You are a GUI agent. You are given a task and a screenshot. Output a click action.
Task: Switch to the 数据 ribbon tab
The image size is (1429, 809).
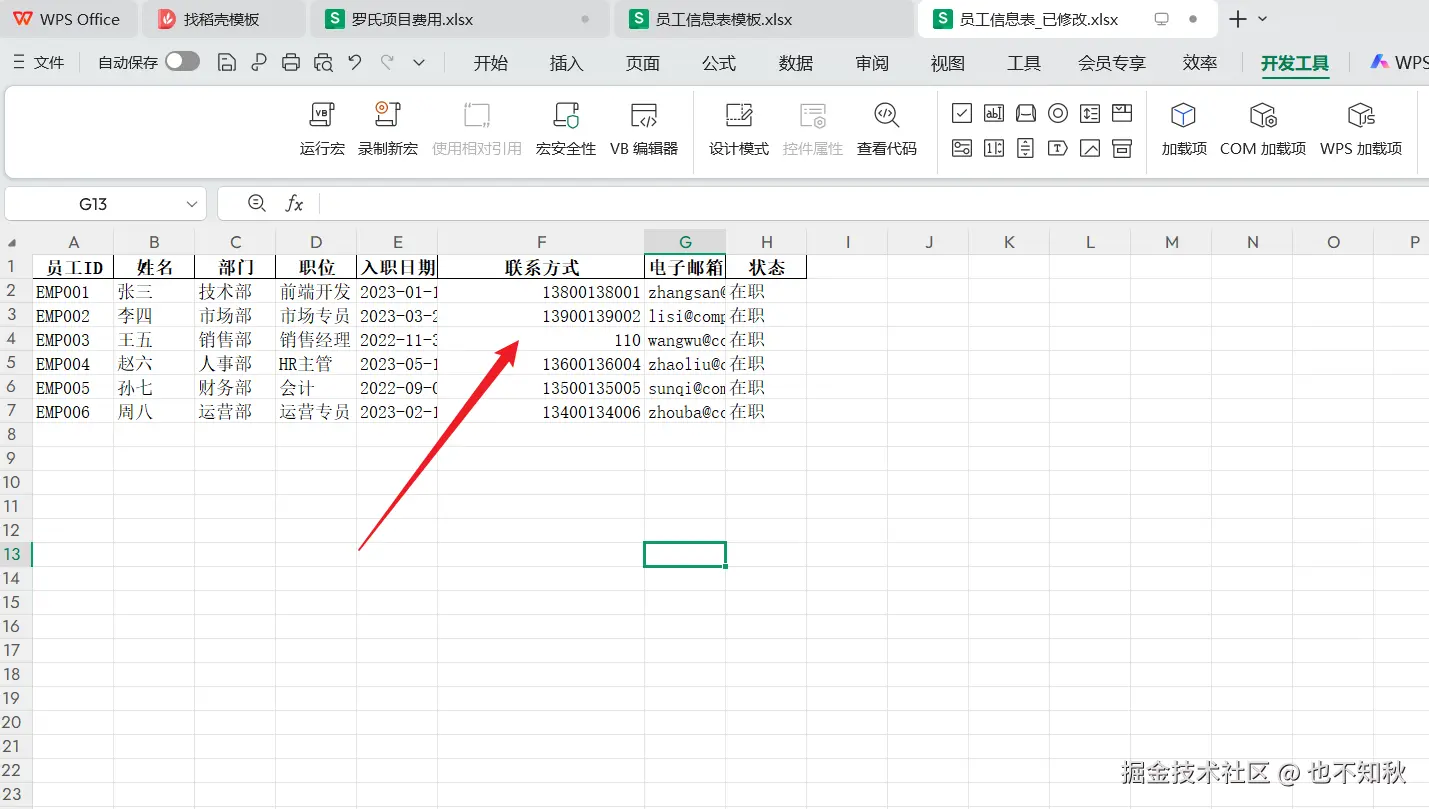tap(796, 63)
